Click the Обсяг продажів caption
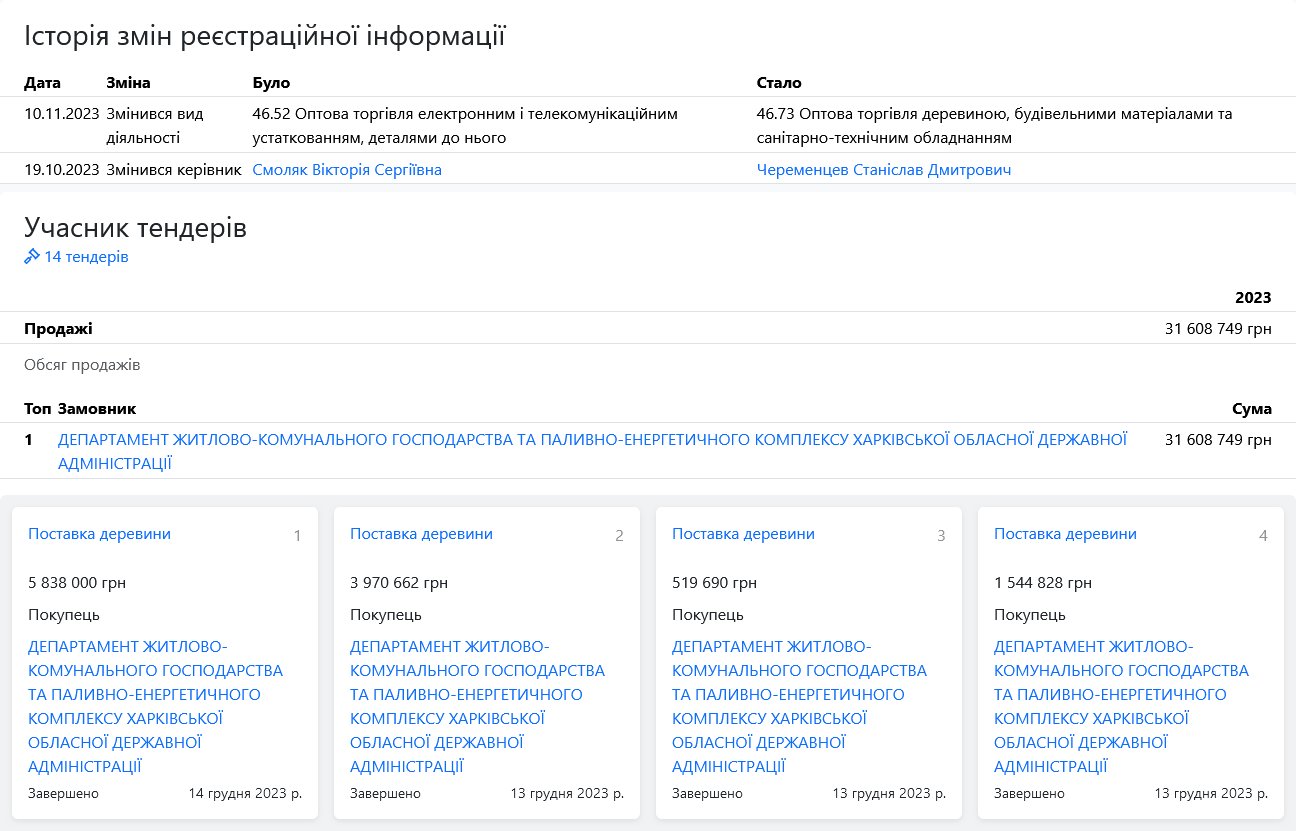Viewport: 1296px width, 831px height. pos(82,365)
